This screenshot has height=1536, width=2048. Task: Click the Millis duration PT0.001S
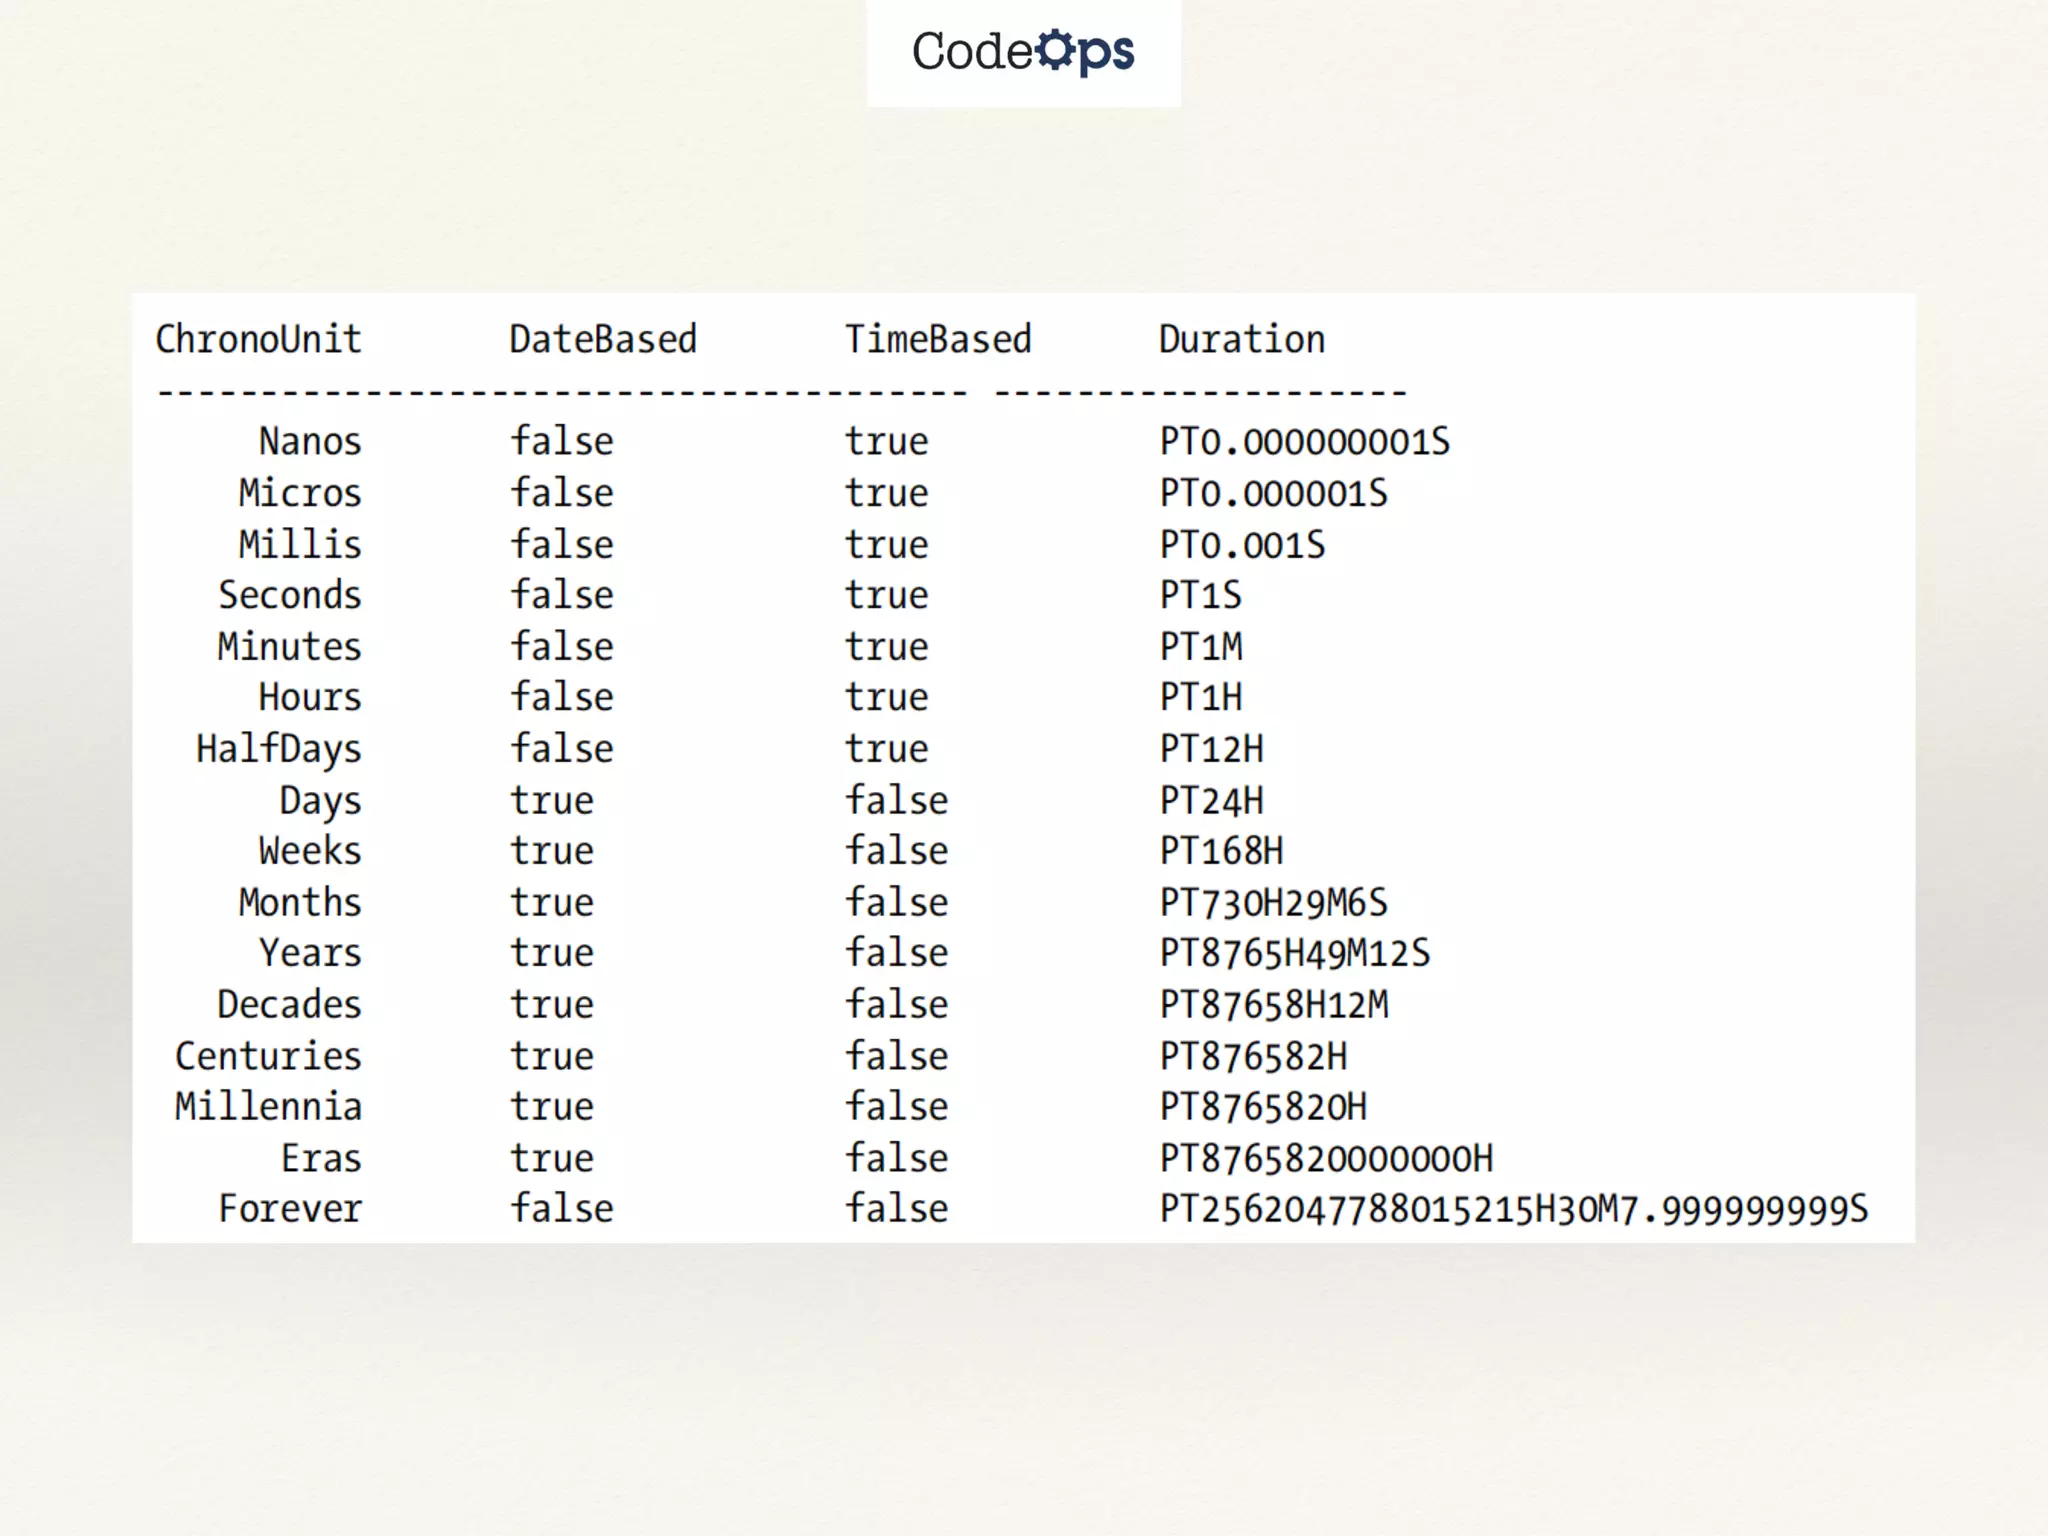click(1242, 545)
